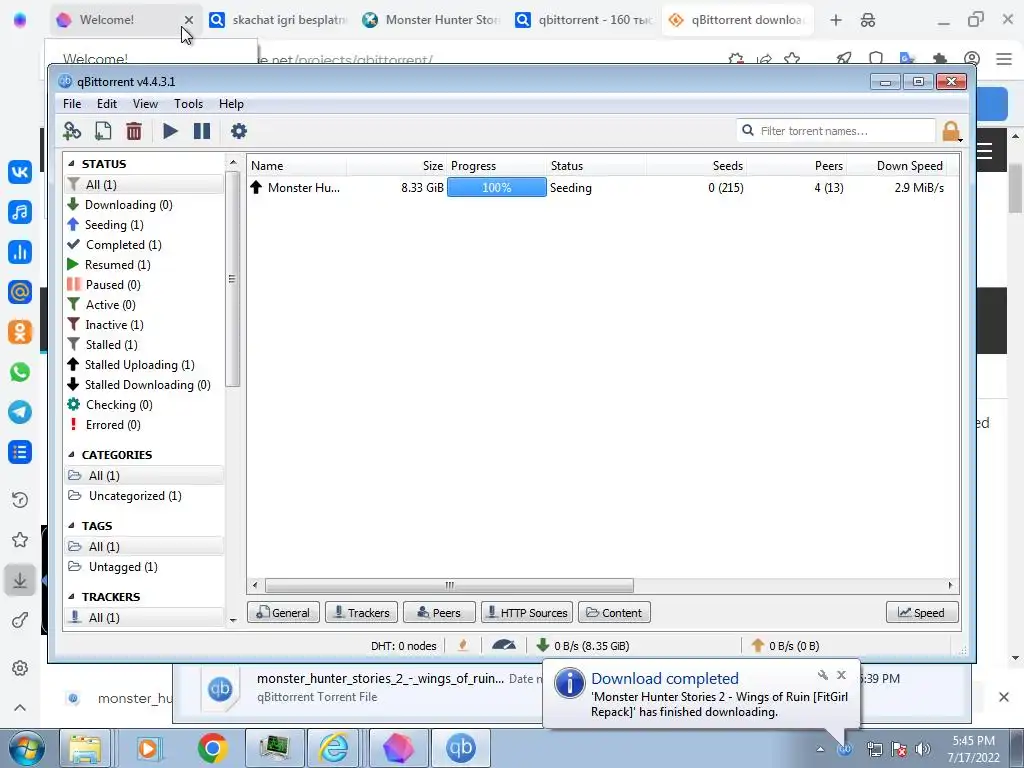Open Chrome from the taskbar
This screenshot has height=768, width=1024.
click(x=212, y=748)
